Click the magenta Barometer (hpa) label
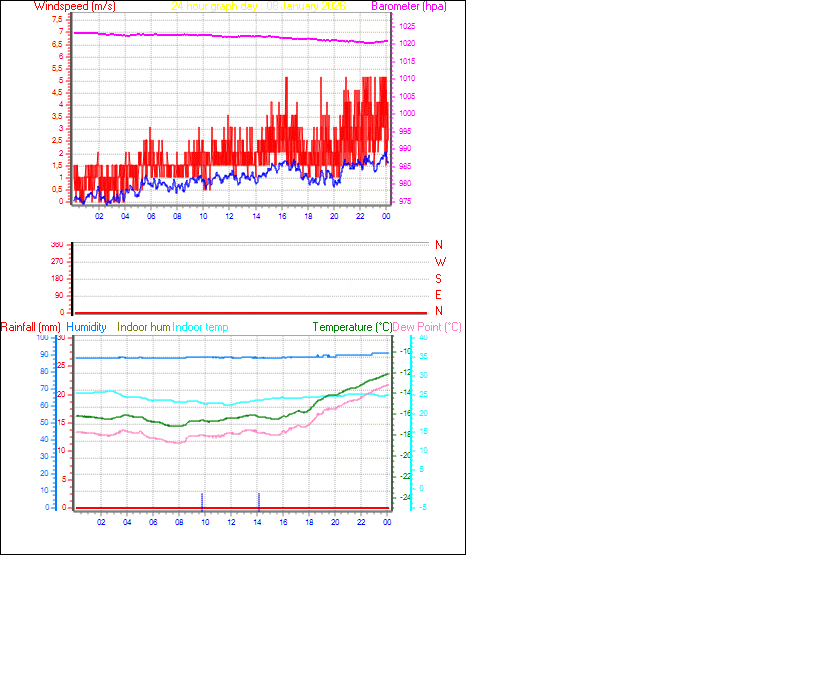 [408, 6]
